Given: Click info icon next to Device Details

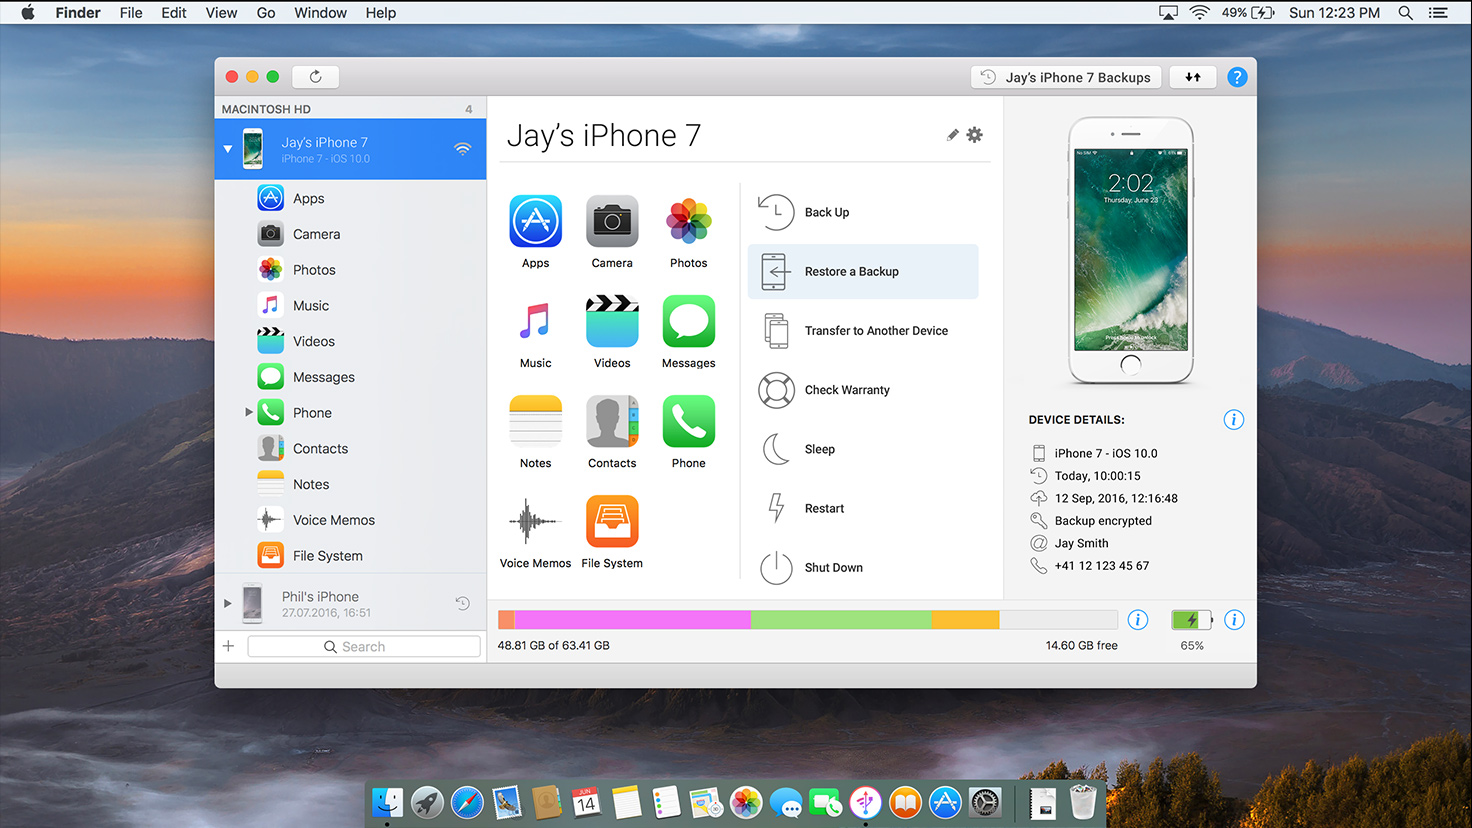Looking at the screenshot, I should (x=1234, y=420).
